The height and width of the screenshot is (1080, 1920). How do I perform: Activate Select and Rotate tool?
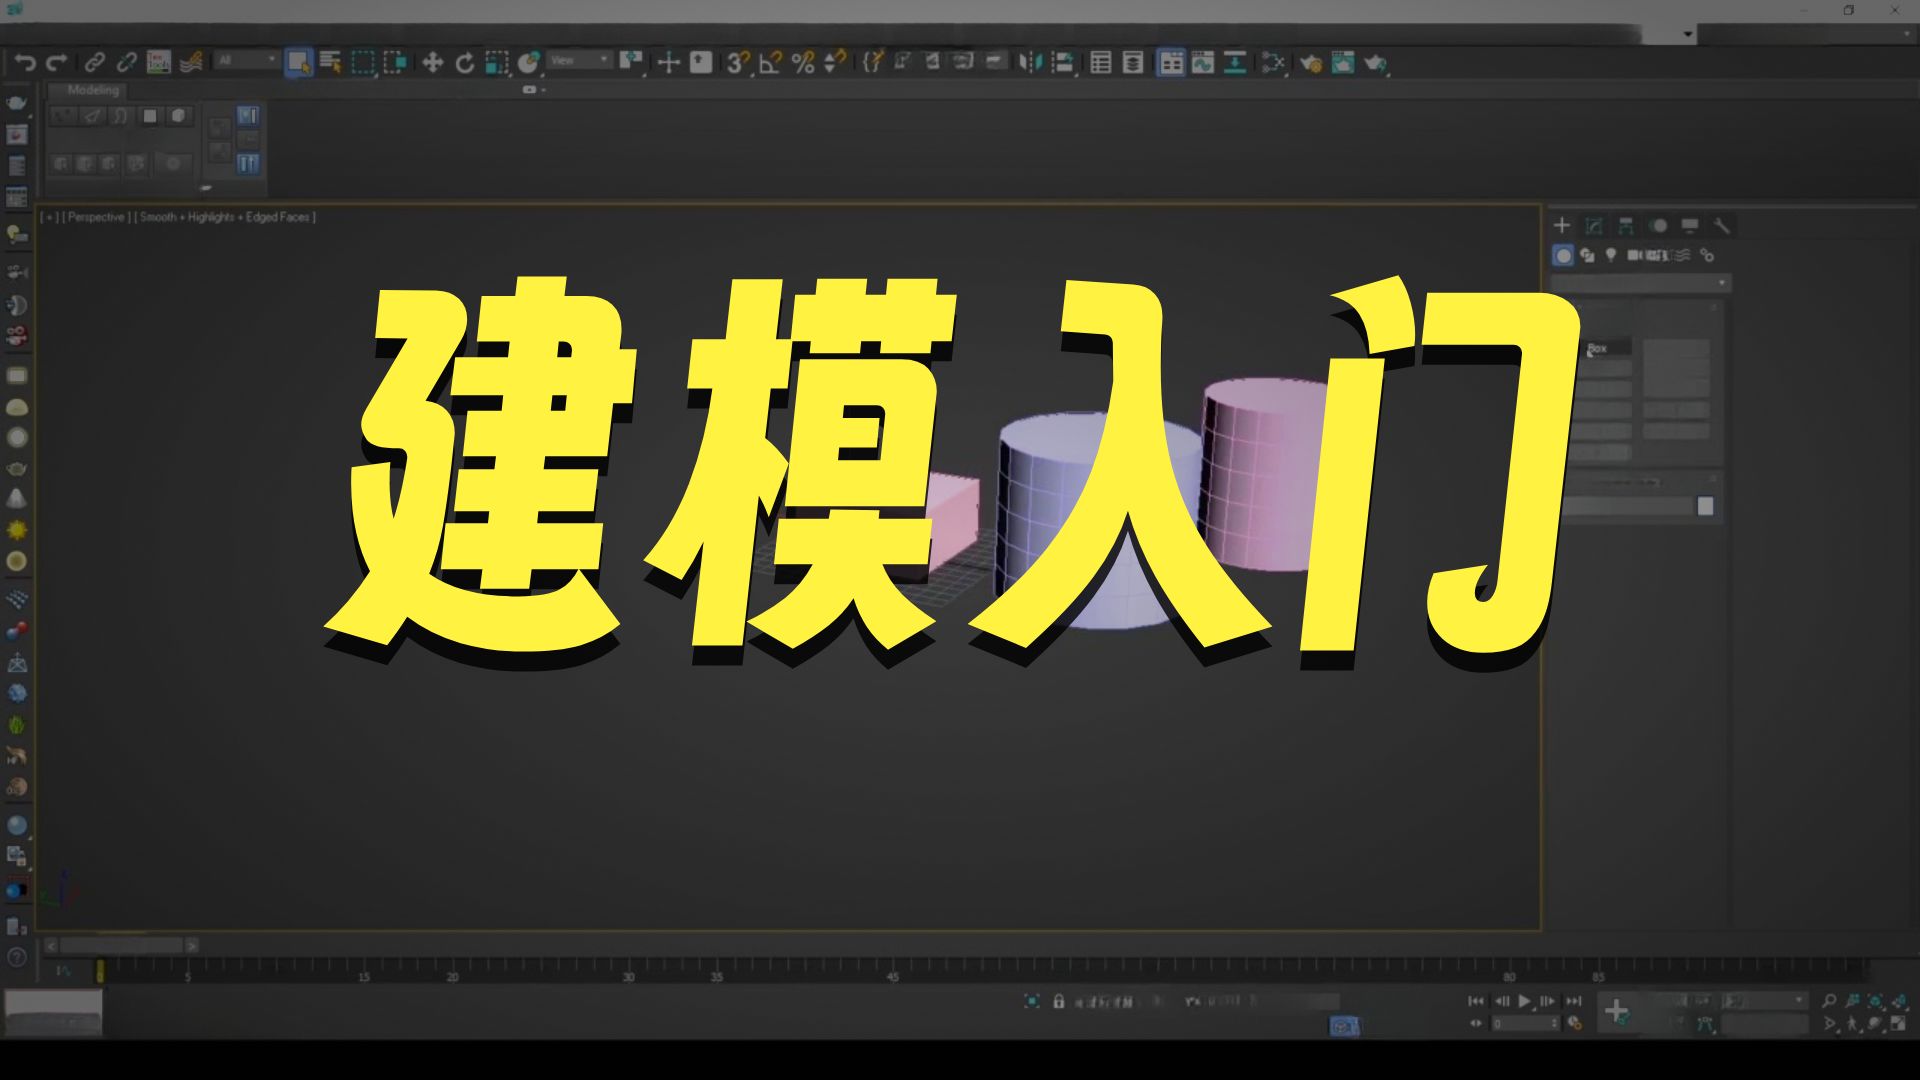pos(465,63)
